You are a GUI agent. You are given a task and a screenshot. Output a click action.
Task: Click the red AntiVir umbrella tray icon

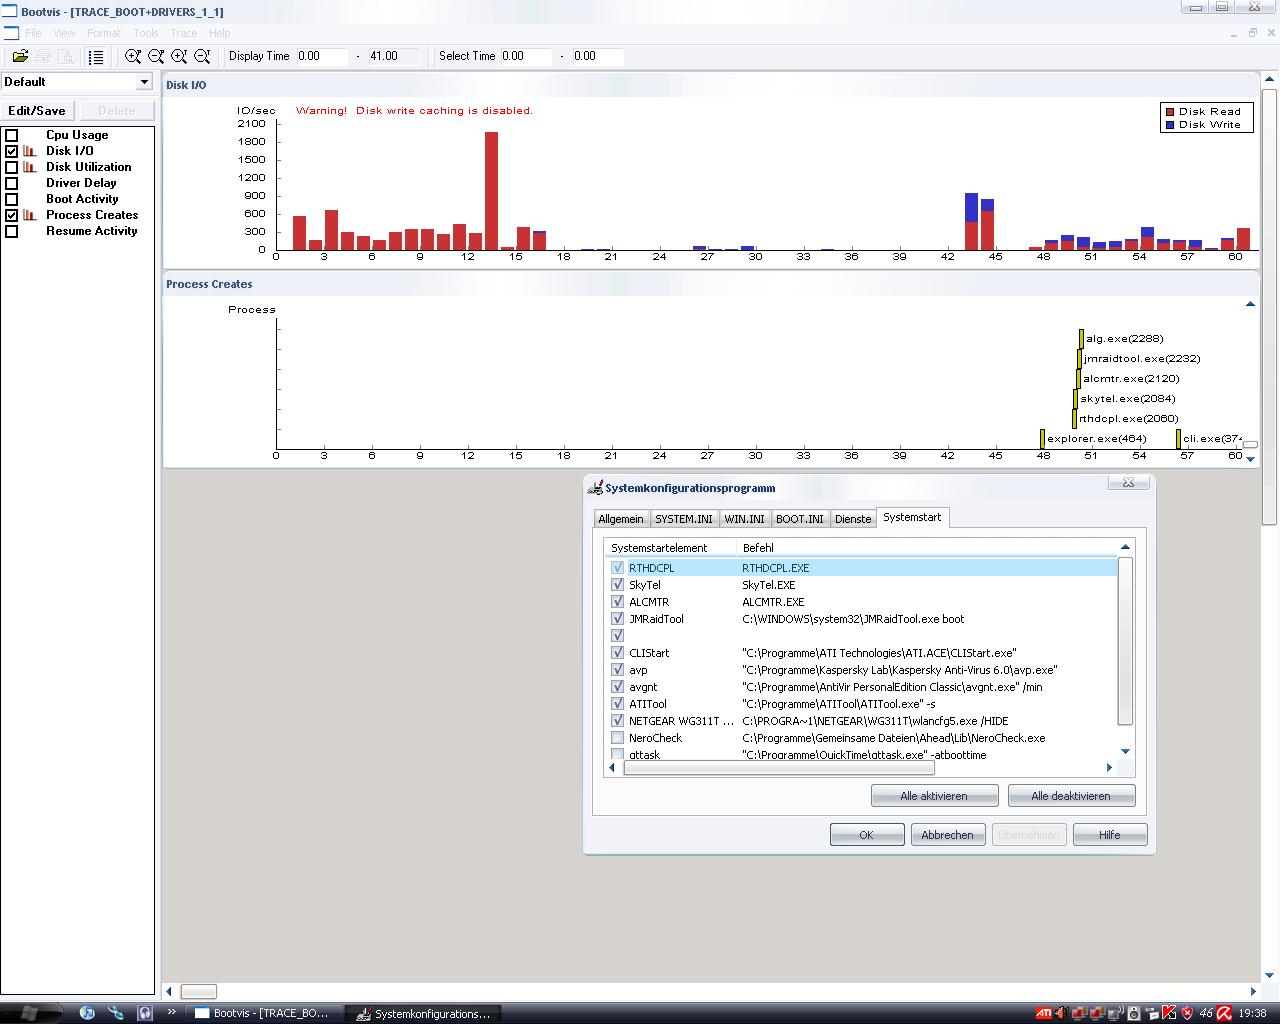pos(1223,1013)
